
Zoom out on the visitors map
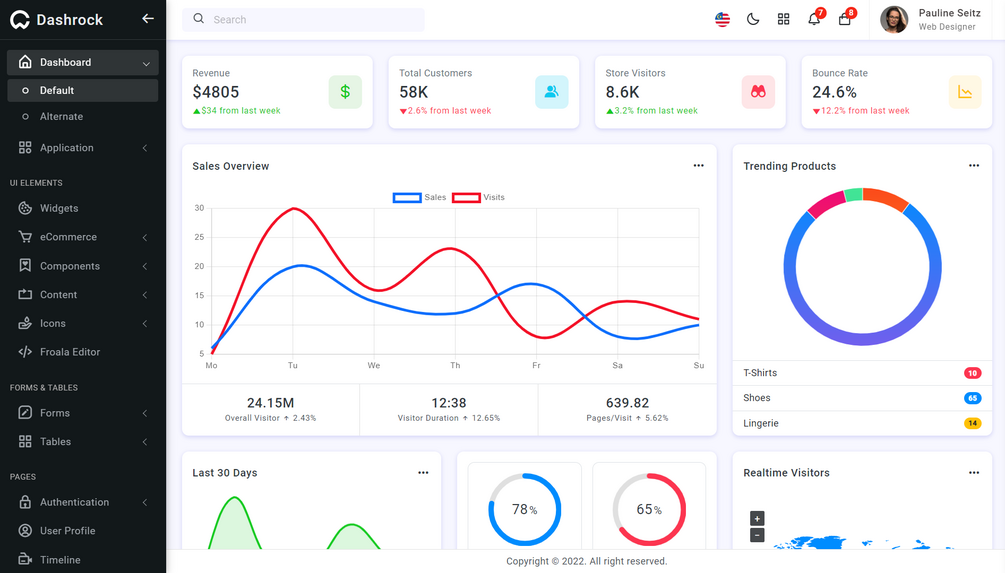pyautogui.click(x=757, y=535)
